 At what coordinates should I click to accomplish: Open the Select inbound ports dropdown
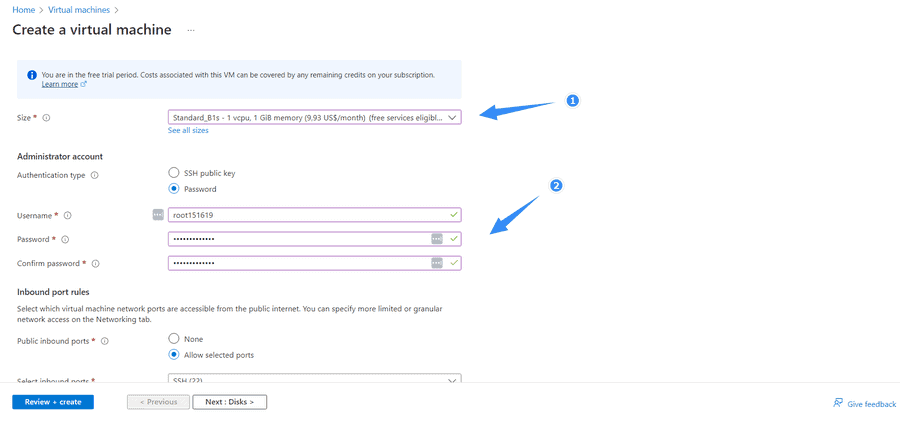(315, 379)
